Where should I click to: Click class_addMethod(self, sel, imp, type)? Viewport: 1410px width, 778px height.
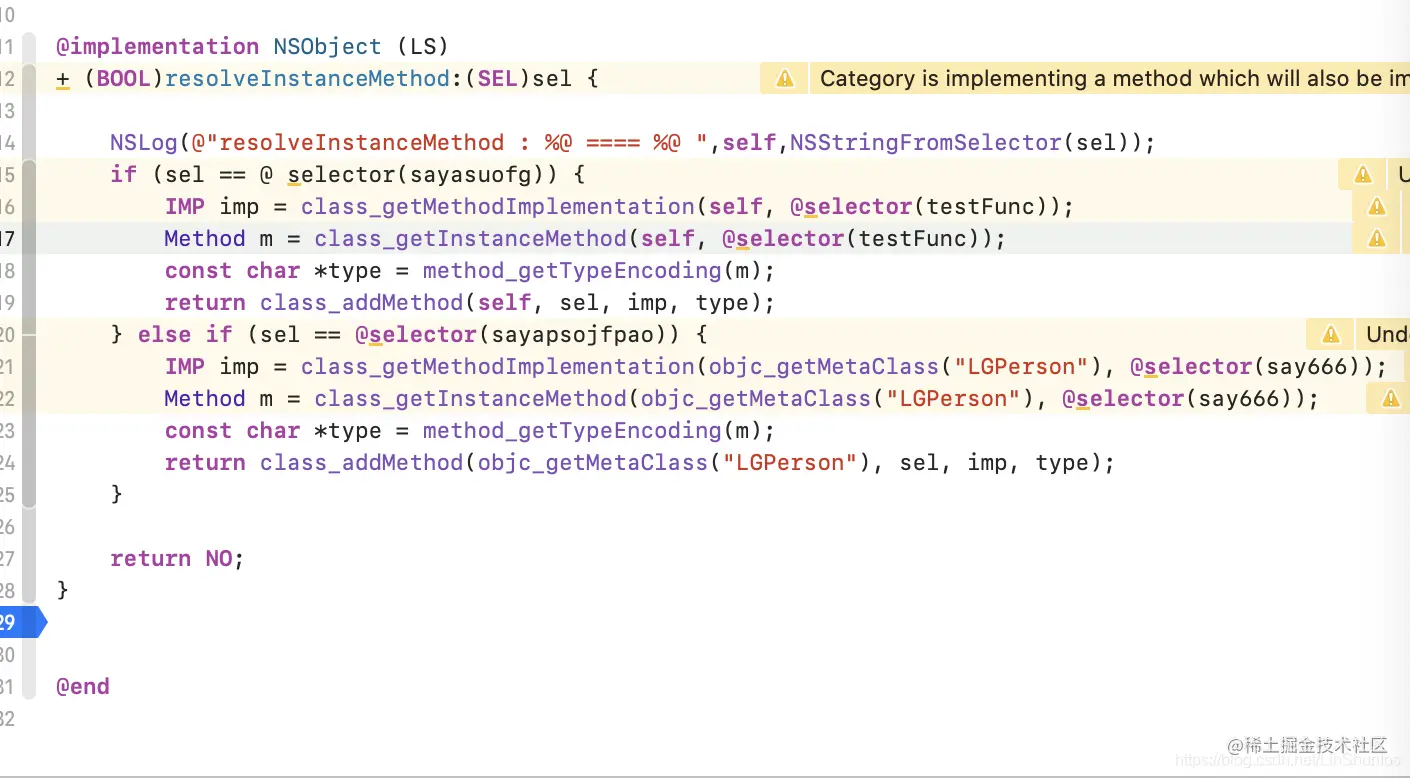pyautogui.click(x=518, y=303)
